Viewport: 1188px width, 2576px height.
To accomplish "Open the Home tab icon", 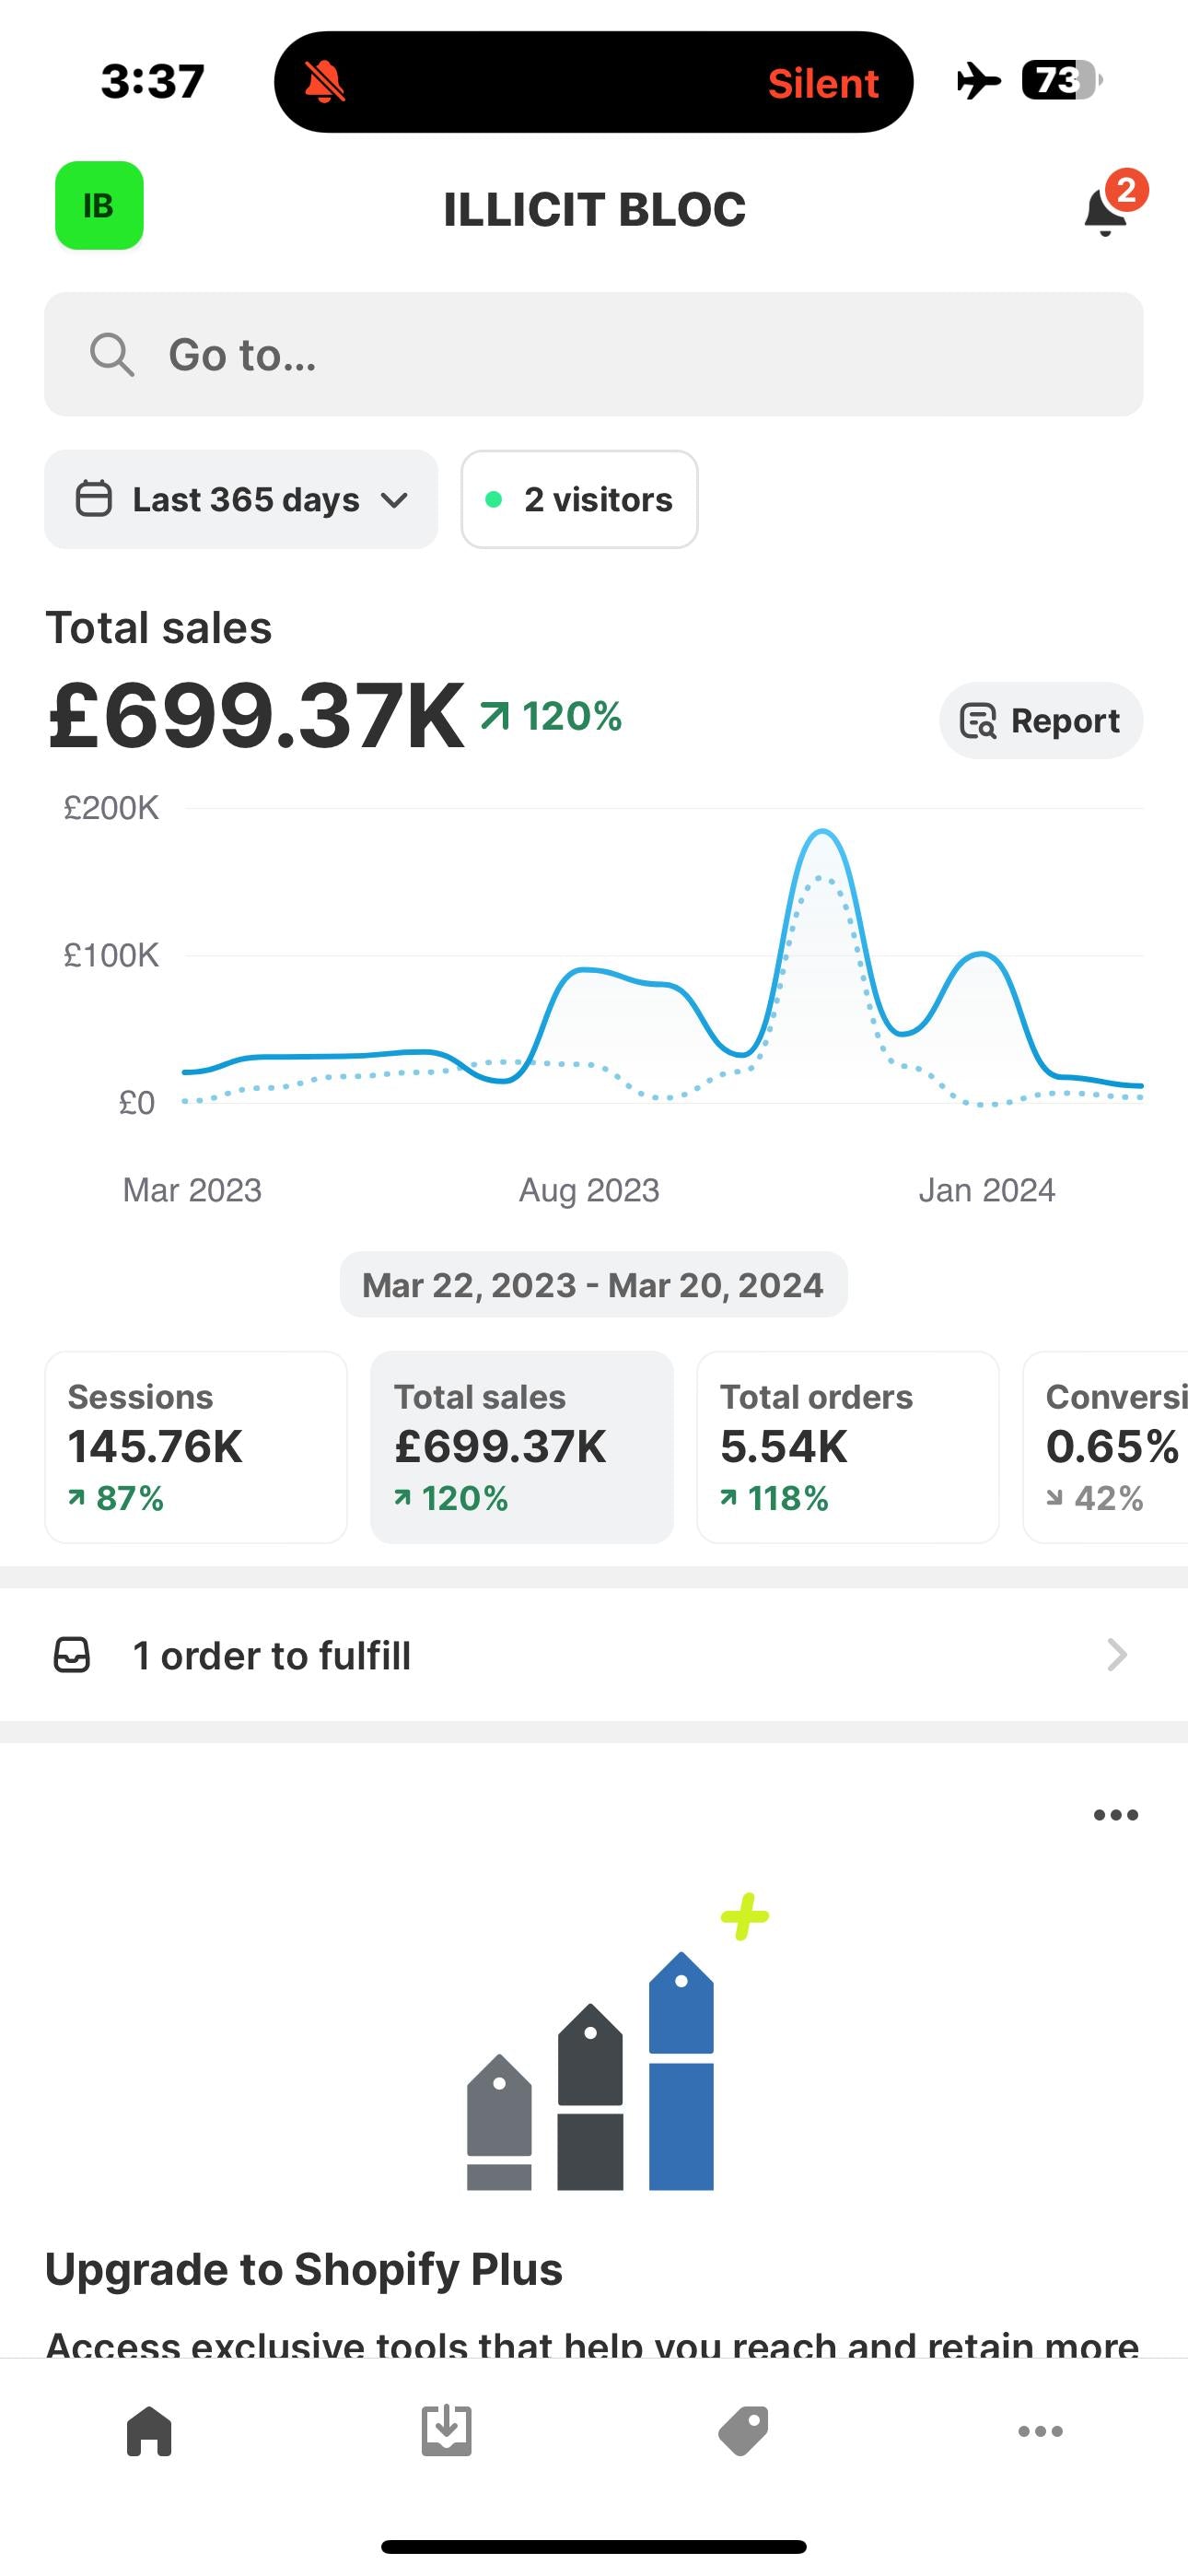I will pyautogui.click(x=149, y=2431).
